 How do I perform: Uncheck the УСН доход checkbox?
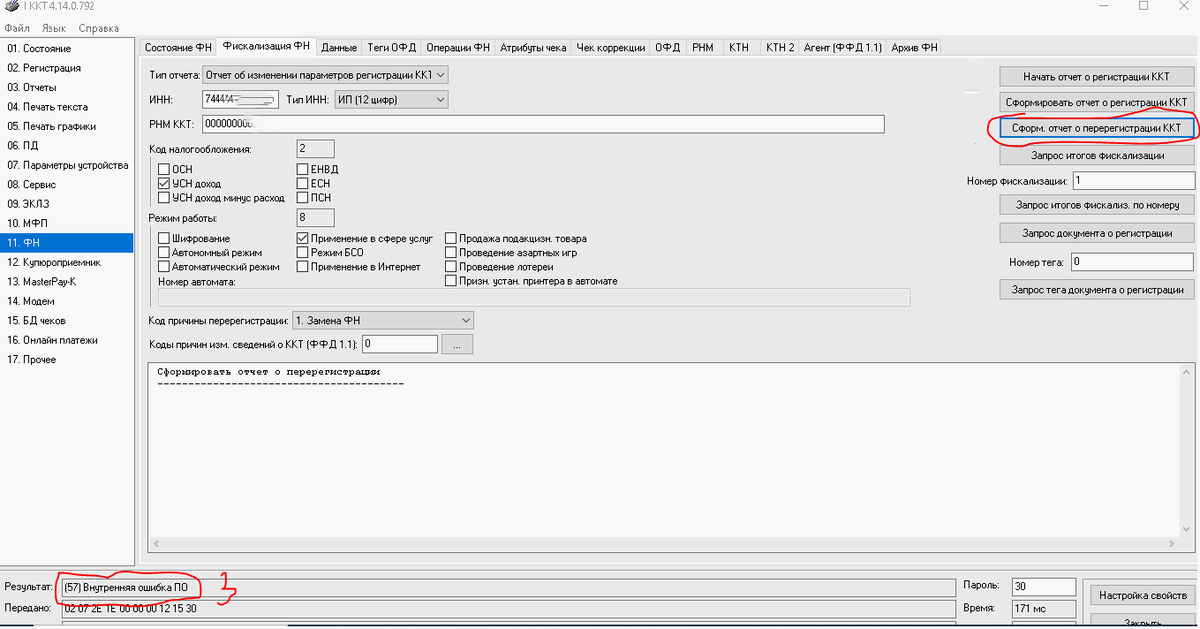pyautogui.click(x=164, y=184)
